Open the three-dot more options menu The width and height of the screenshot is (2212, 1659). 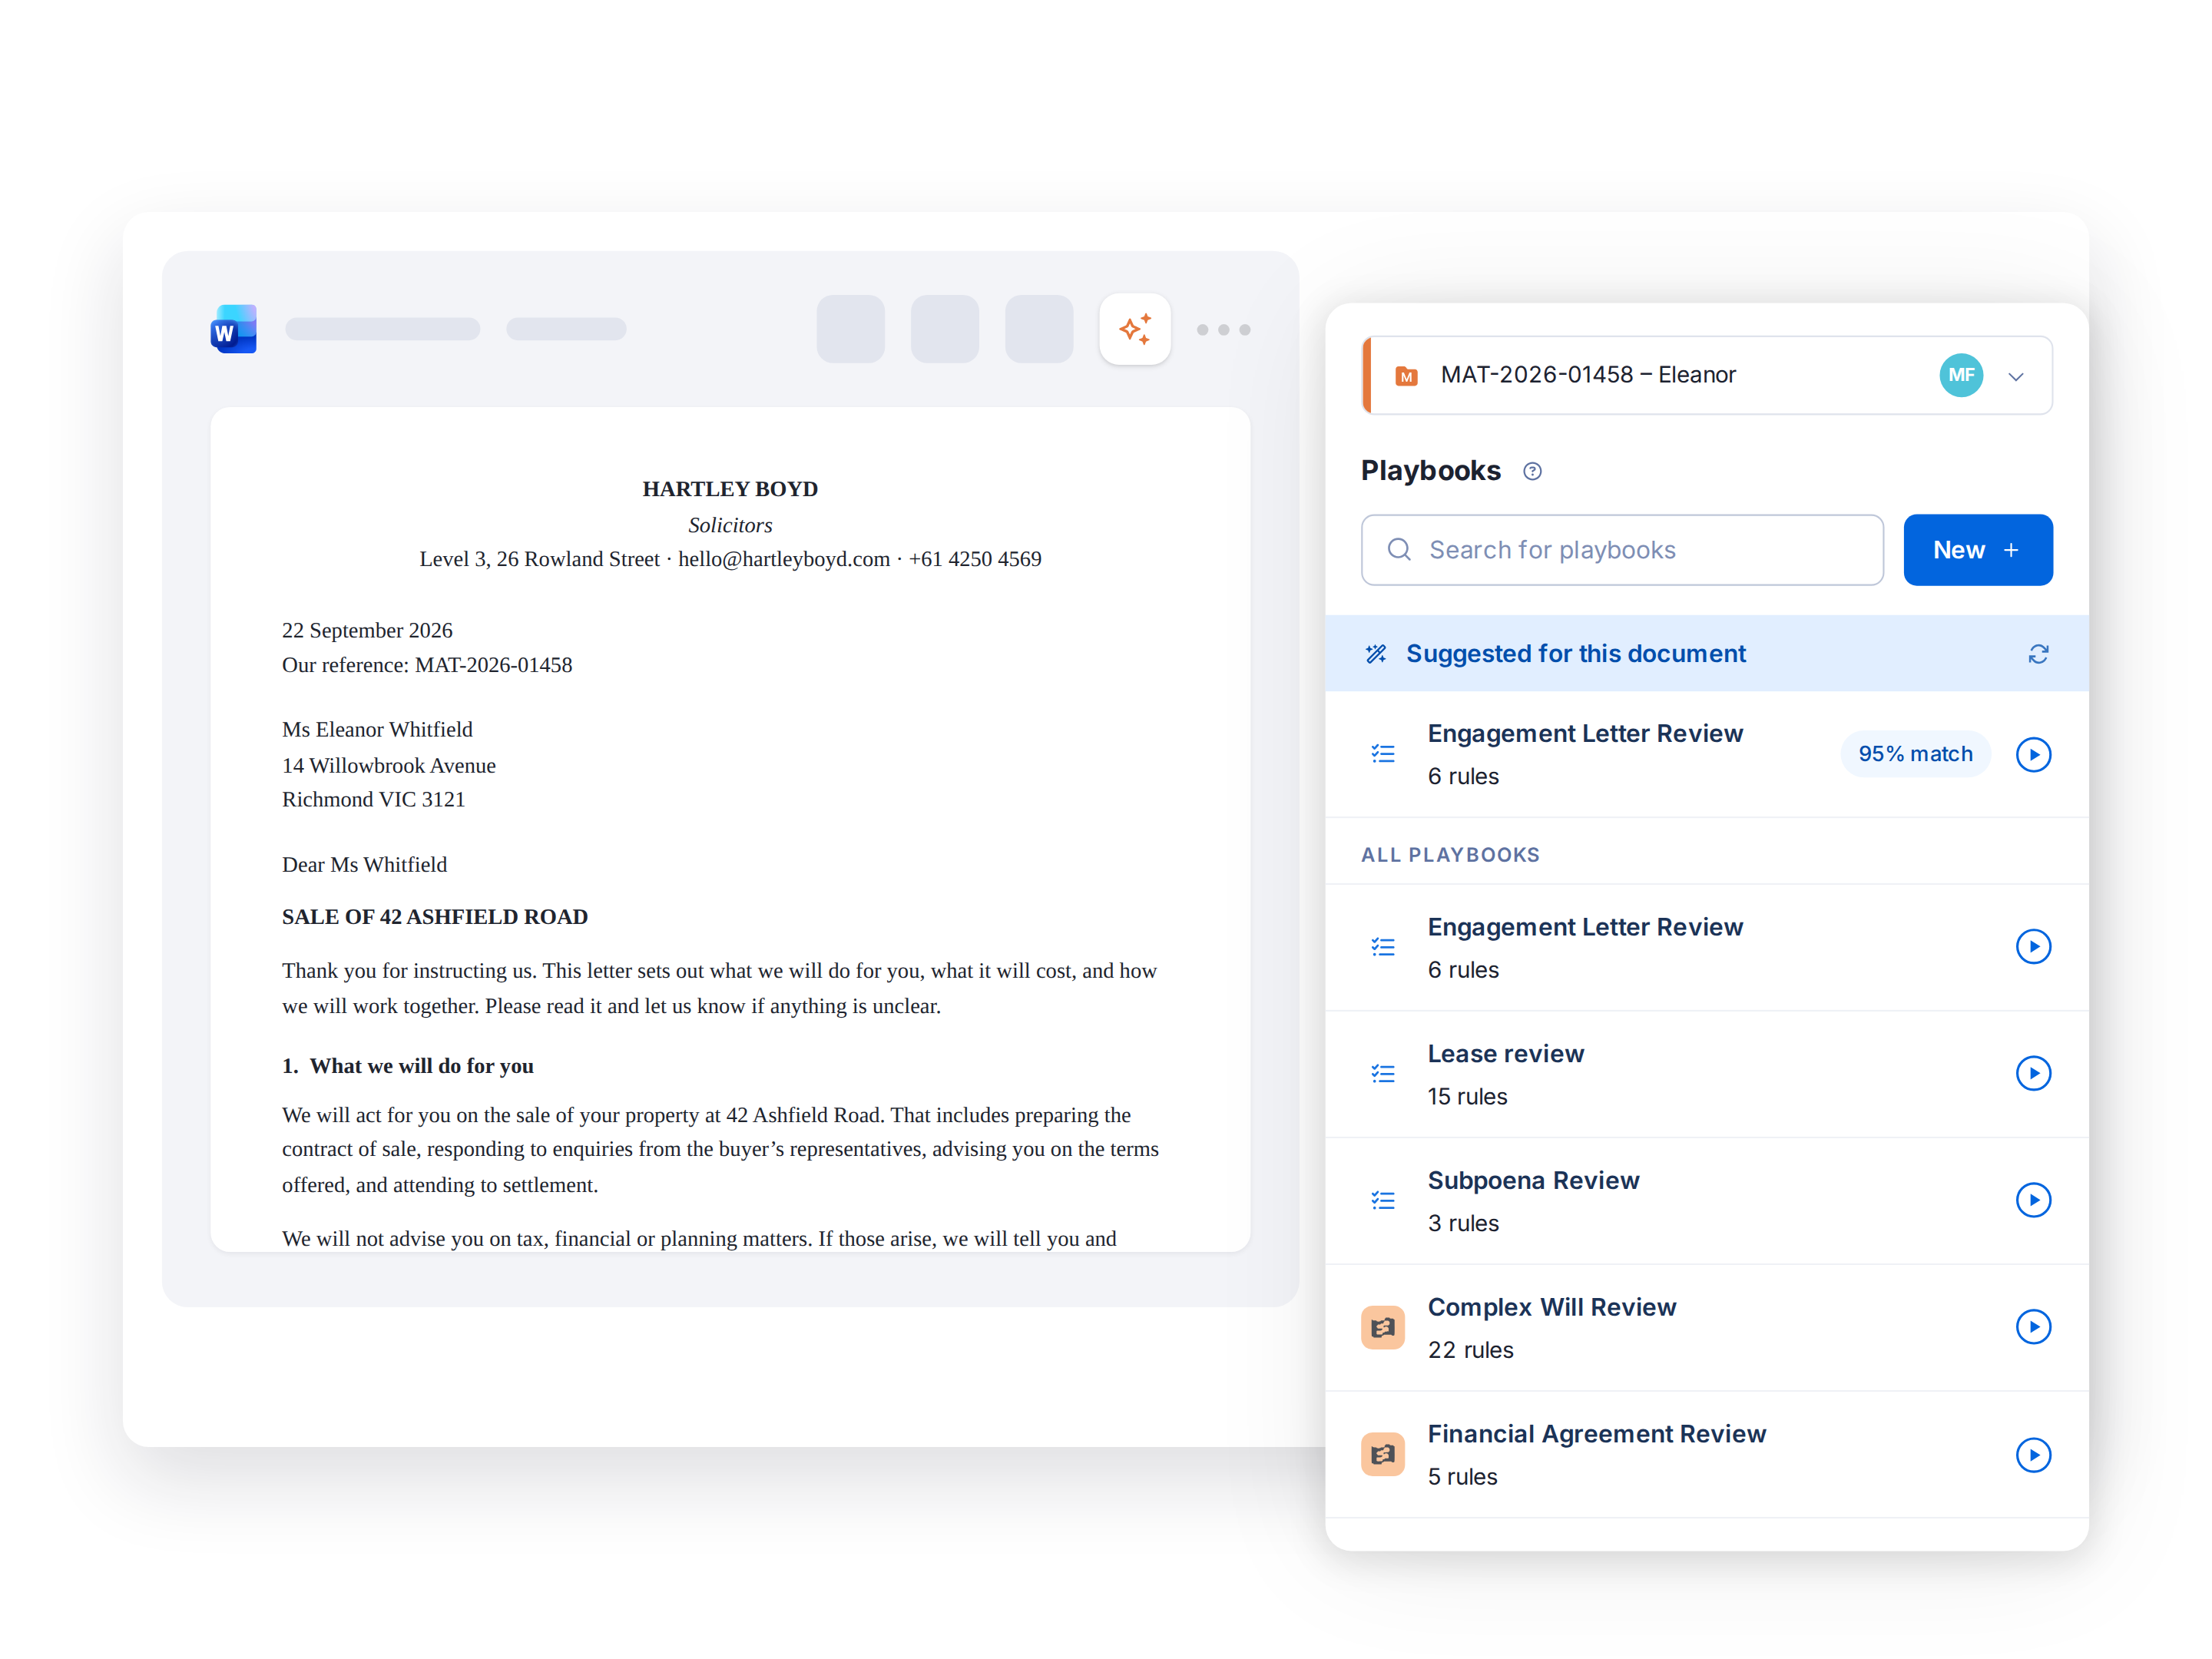point(1223,330)
